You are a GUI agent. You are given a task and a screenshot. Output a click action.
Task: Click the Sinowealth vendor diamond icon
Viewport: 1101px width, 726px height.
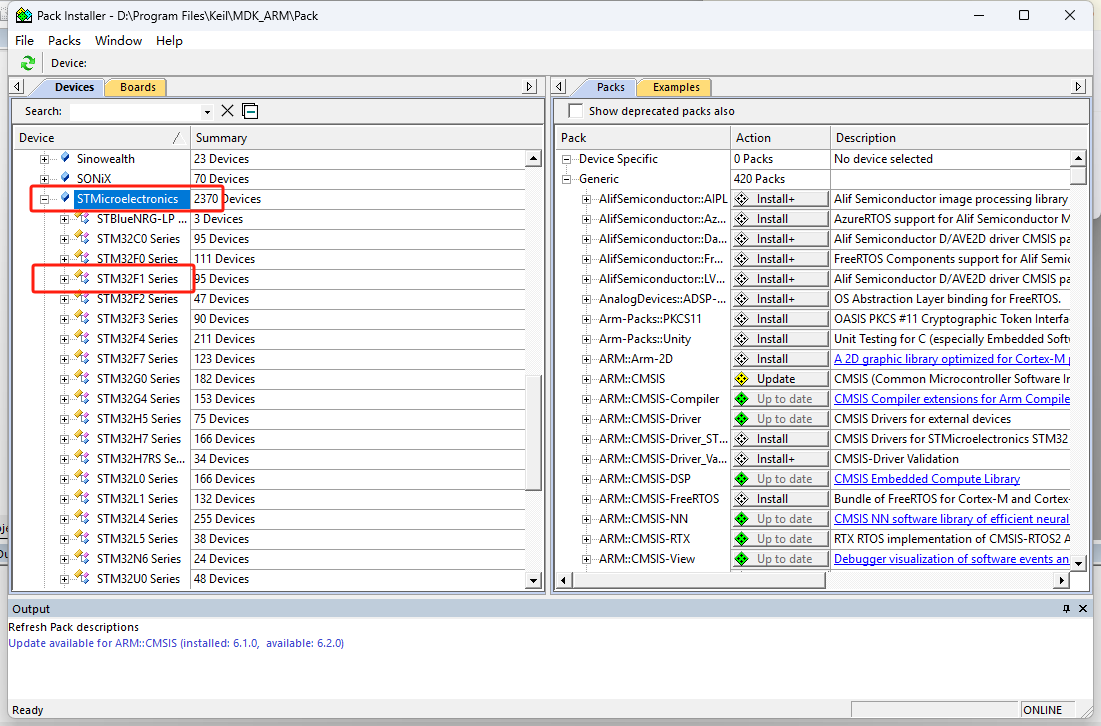click(65, 158)
